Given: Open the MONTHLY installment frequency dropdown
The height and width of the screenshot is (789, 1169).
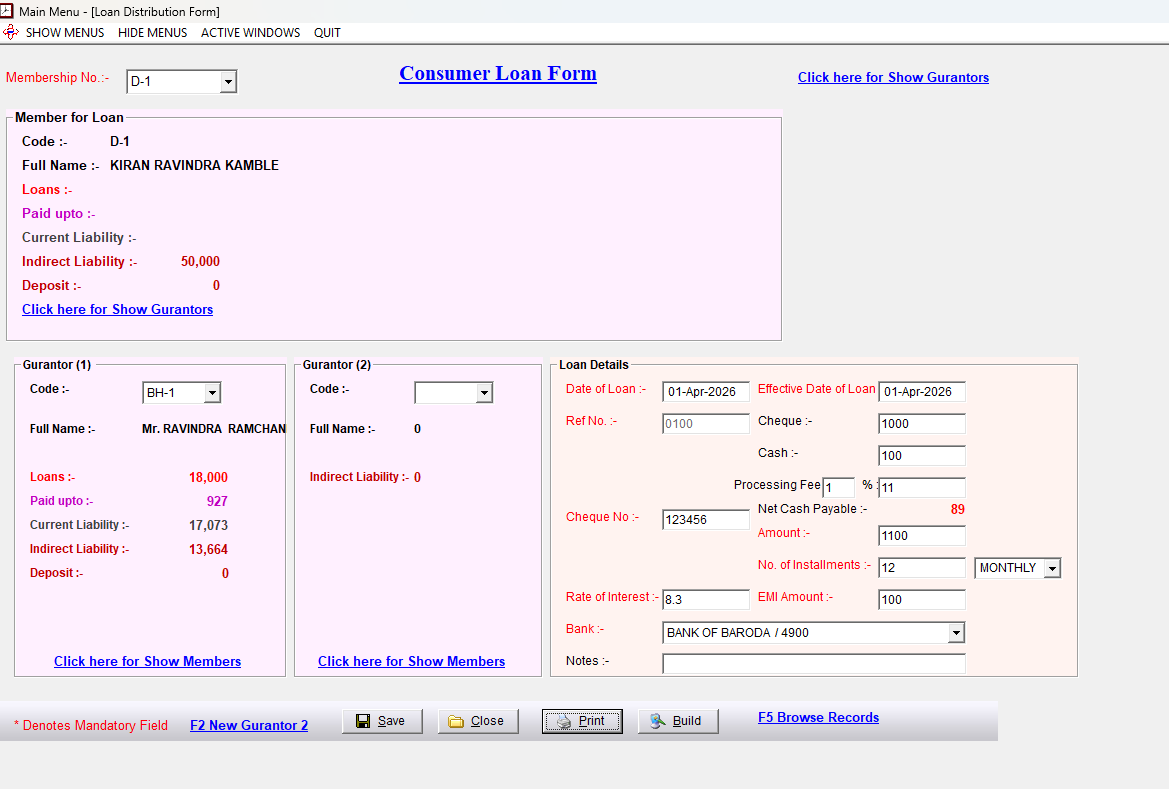Looking at the screenshot, I should pyautogui.click(x=1052, y=568).
